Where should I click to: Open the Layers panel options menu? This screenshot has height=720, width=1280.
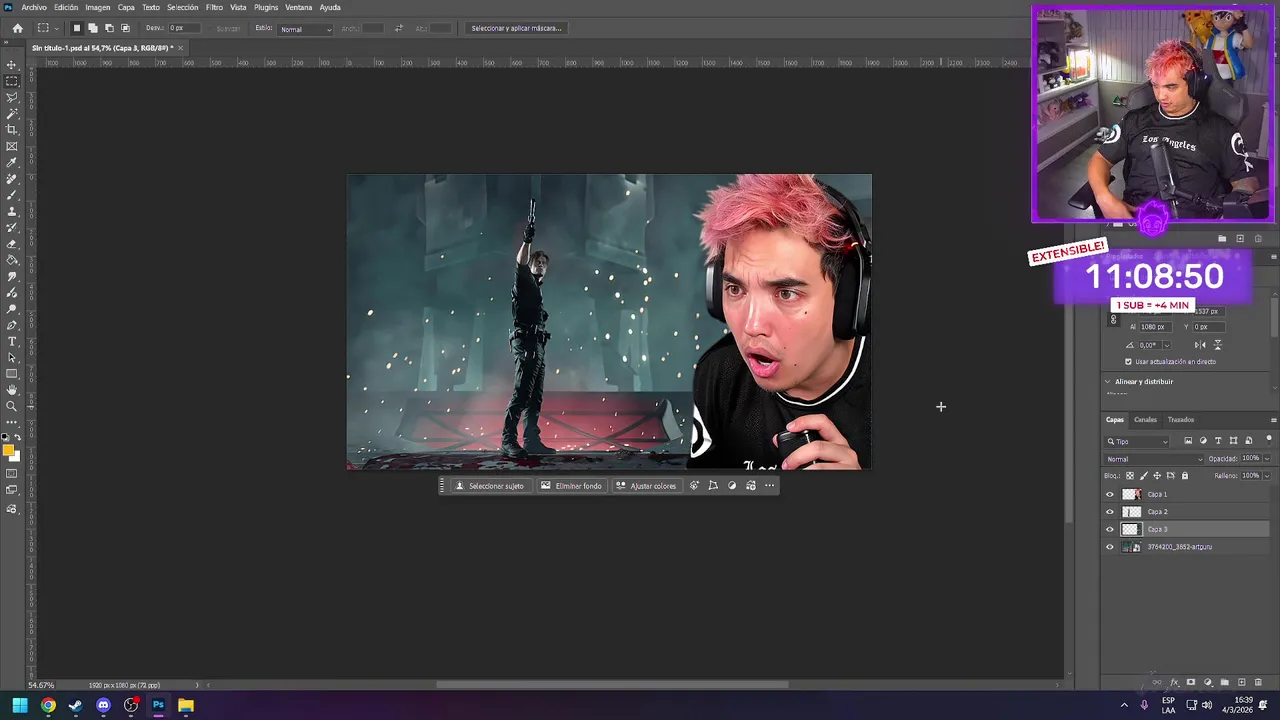click(1273, 420)
